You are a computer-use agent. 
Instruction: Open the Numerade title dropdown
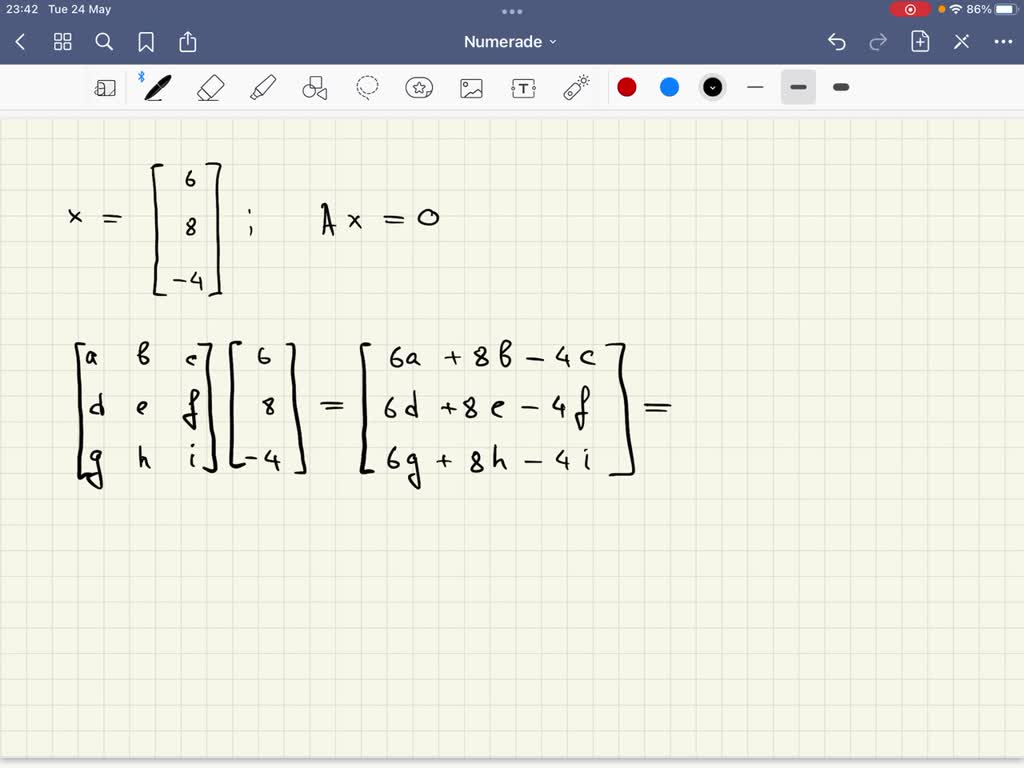(x=512, y=42)
